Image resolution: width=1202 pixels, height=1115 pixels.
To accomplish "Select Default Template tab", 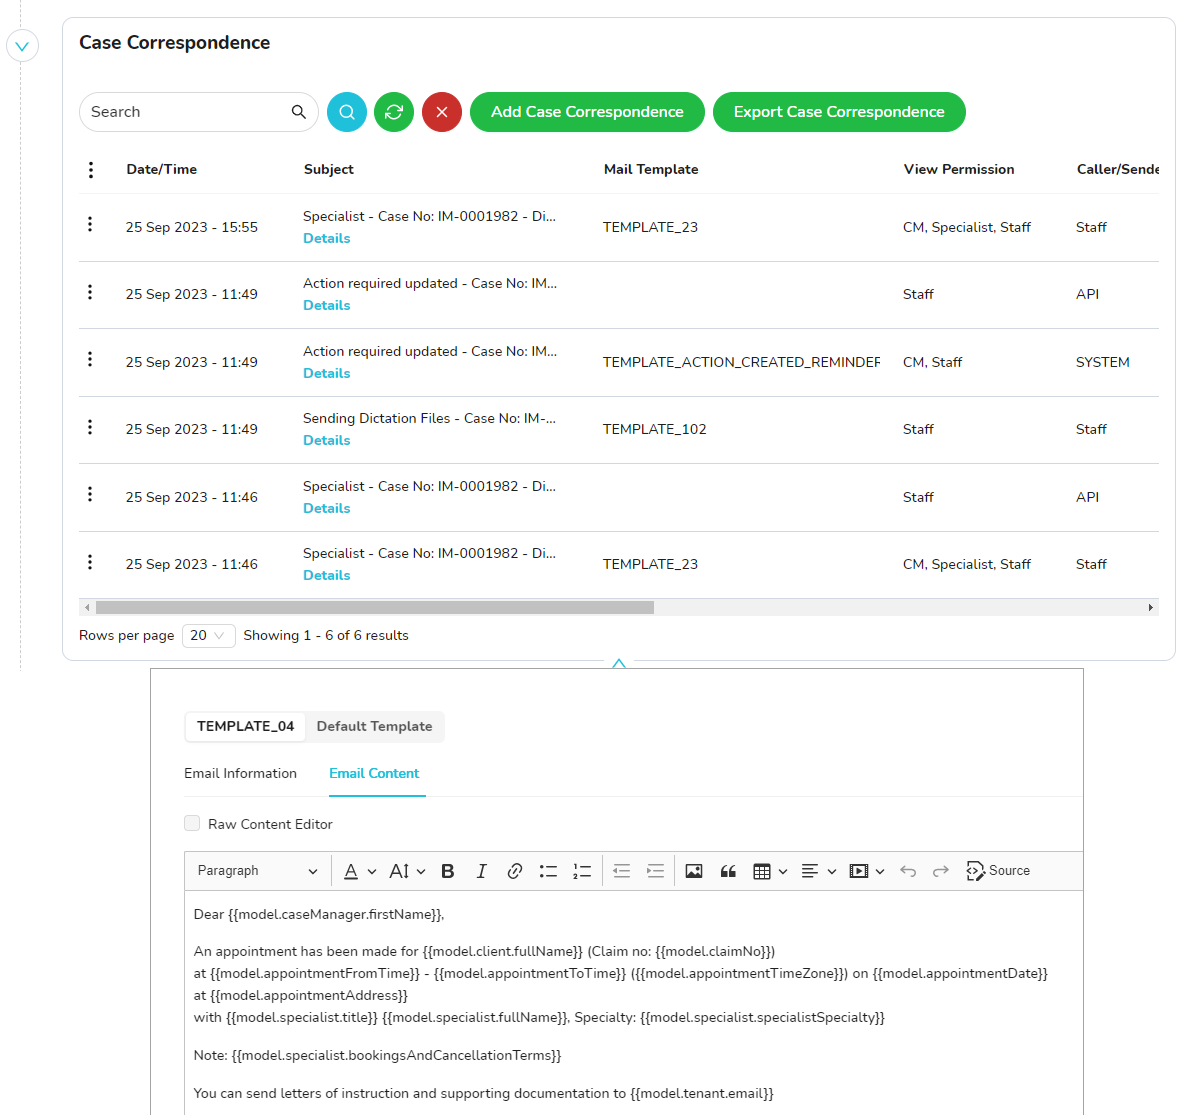I will coord(375,726).
